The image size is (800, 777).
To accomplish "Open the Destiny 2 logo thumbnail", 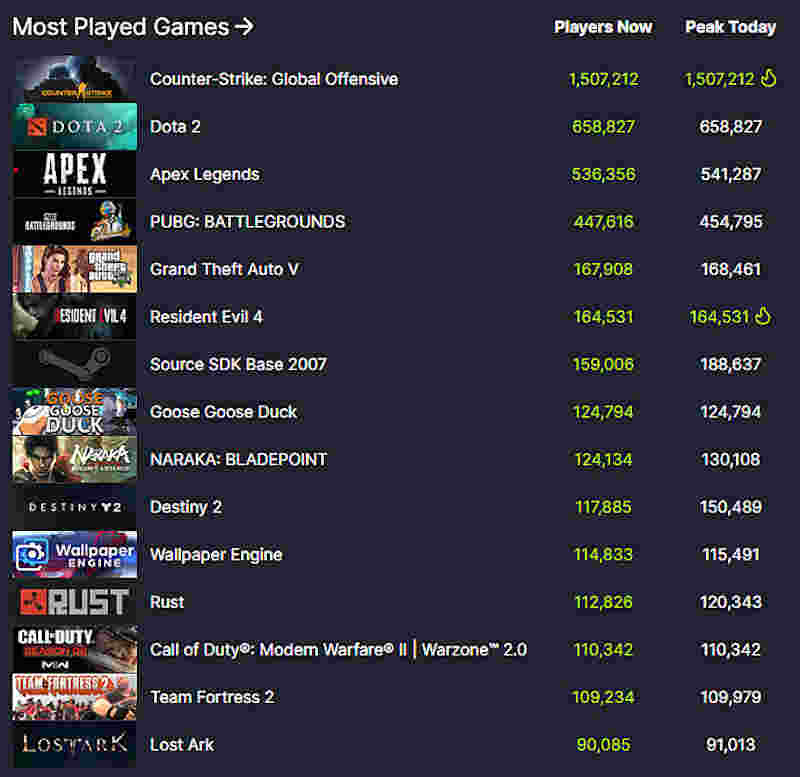I will (75, 507).
